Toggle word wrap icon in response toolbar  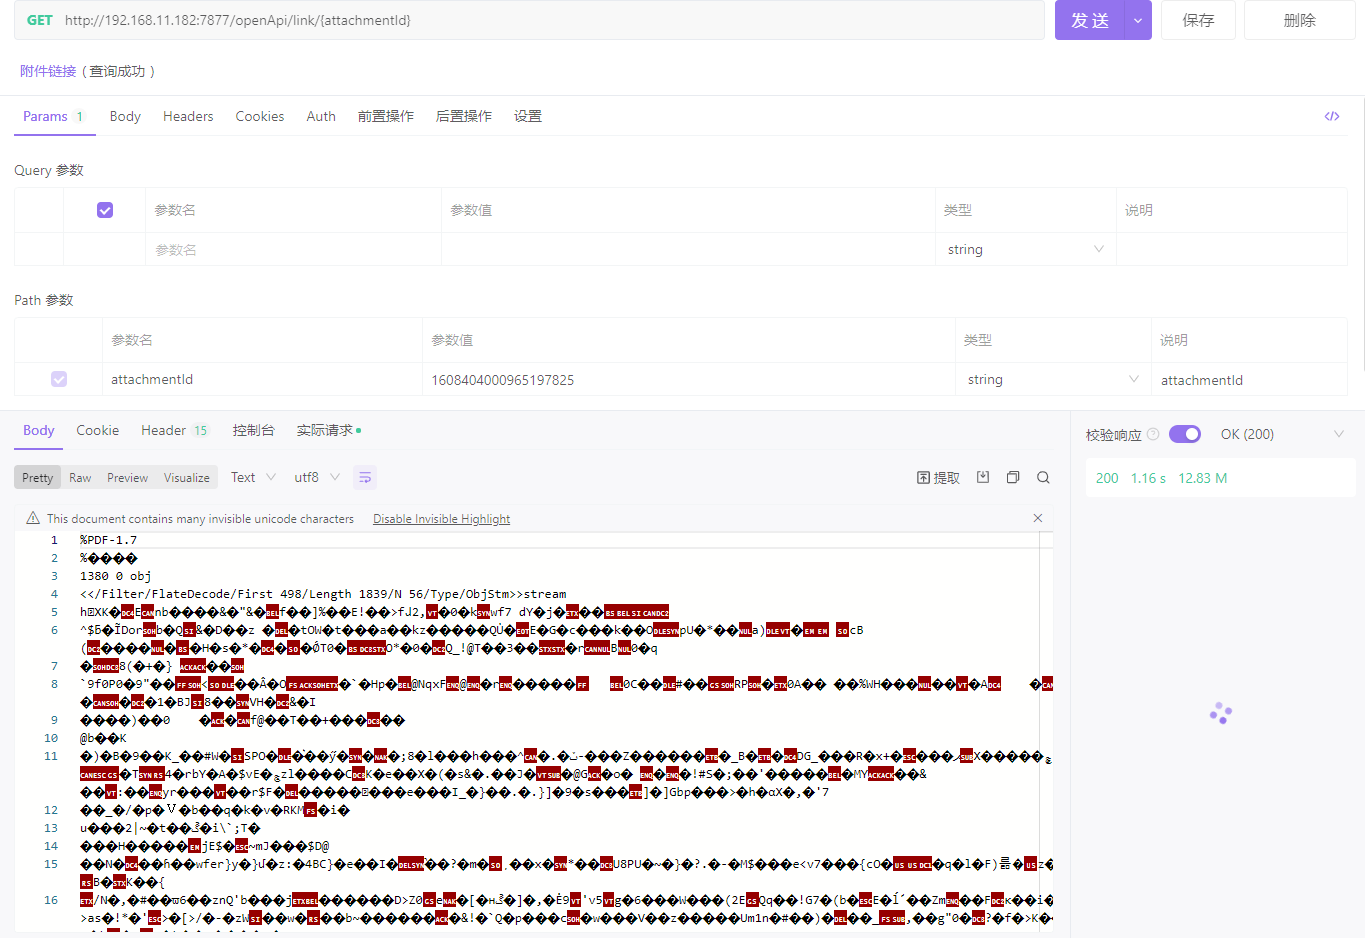365,478
